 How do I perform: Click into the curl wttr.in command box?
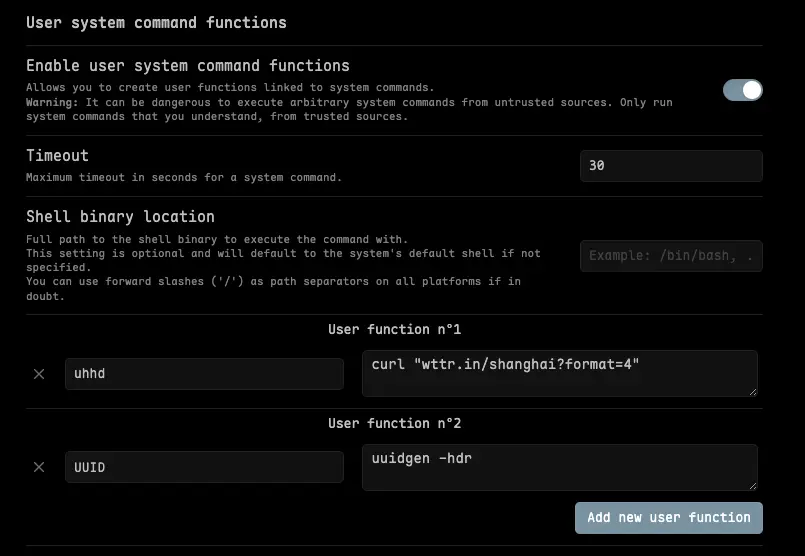(x=559, y=373)
